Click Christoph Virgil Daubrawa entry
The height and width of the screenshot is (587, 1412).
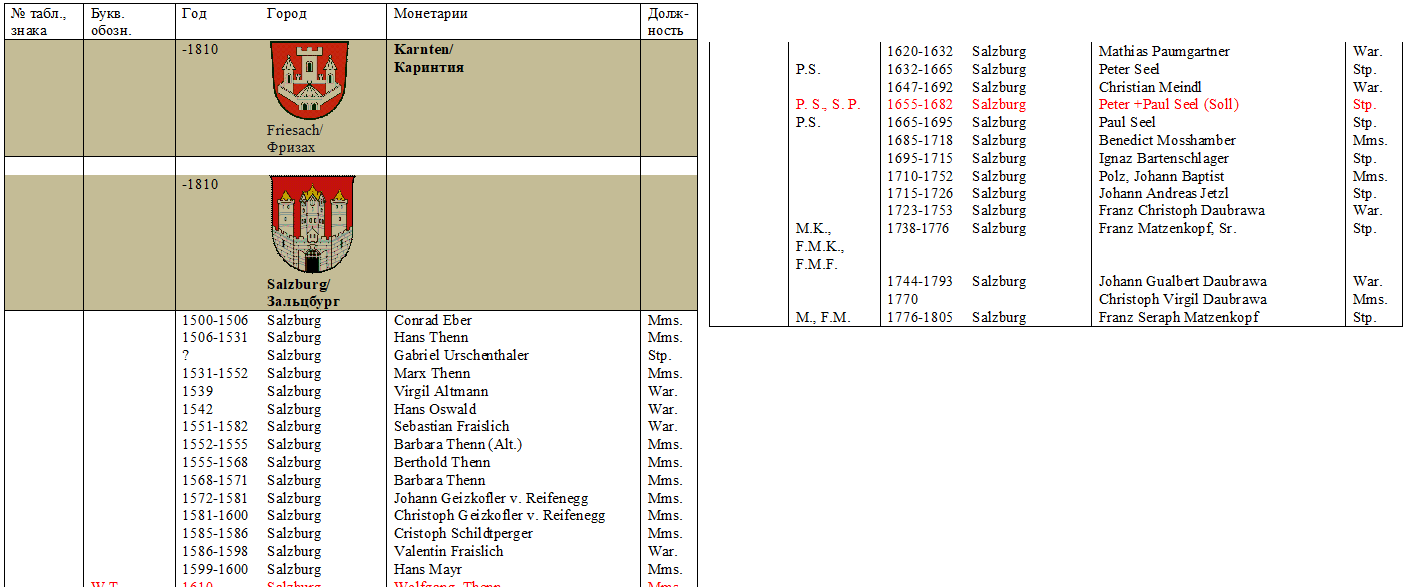tap(1182, 299)
